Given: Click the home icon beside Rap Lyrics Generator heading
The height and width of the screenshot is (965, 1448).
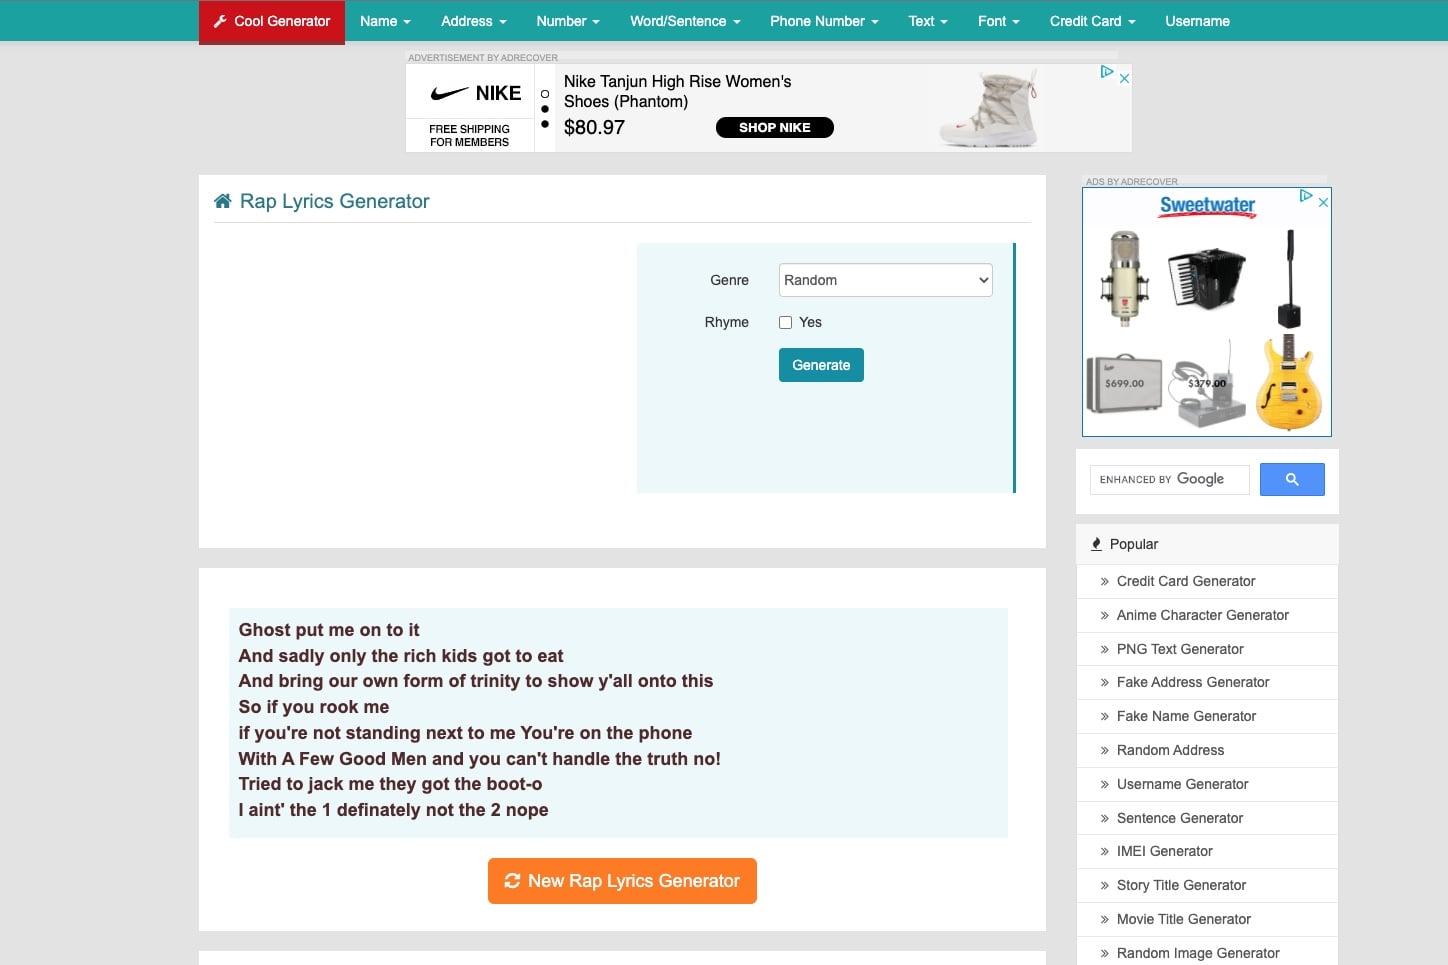Looking at the screenshot, I should pos(221,199).
